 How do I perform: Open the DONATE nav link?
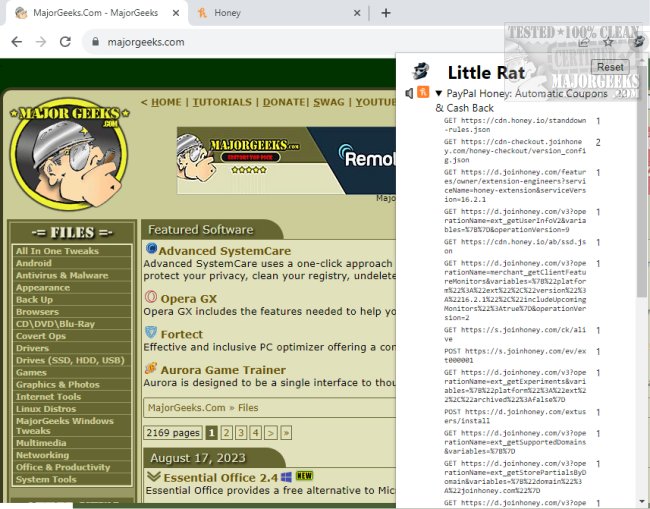[284, 102]
